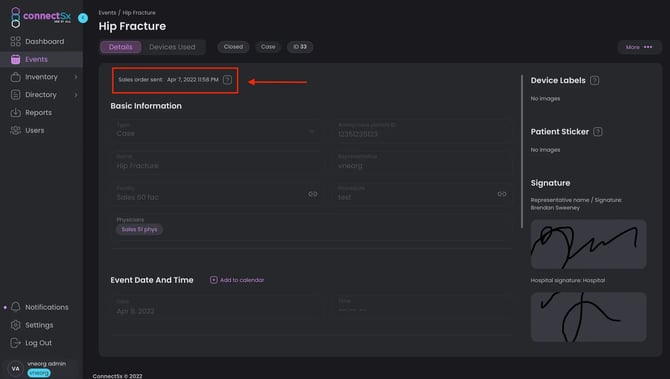Image resolution: width=670 pixels, height=379 pixels.
Task: Click the Anonymous patient ID field
Action: (422, 130)
